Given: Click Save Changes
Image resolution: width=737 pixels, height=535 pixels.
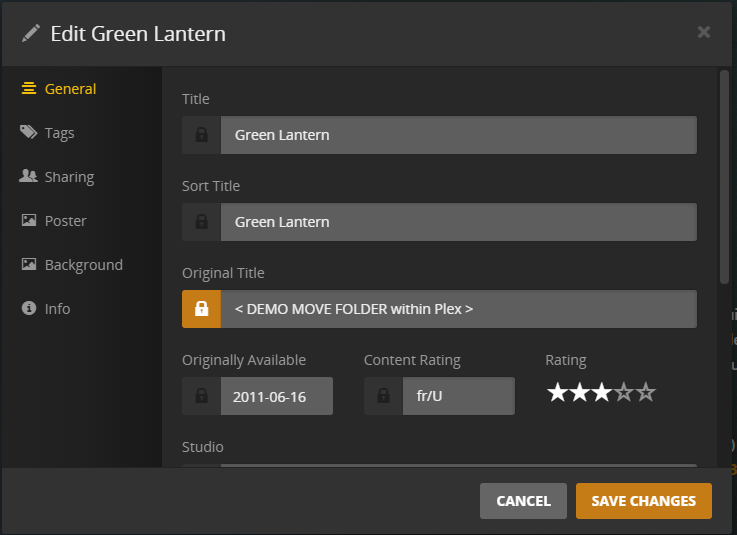Looking at the screenshot, I should tap(643, 501).
